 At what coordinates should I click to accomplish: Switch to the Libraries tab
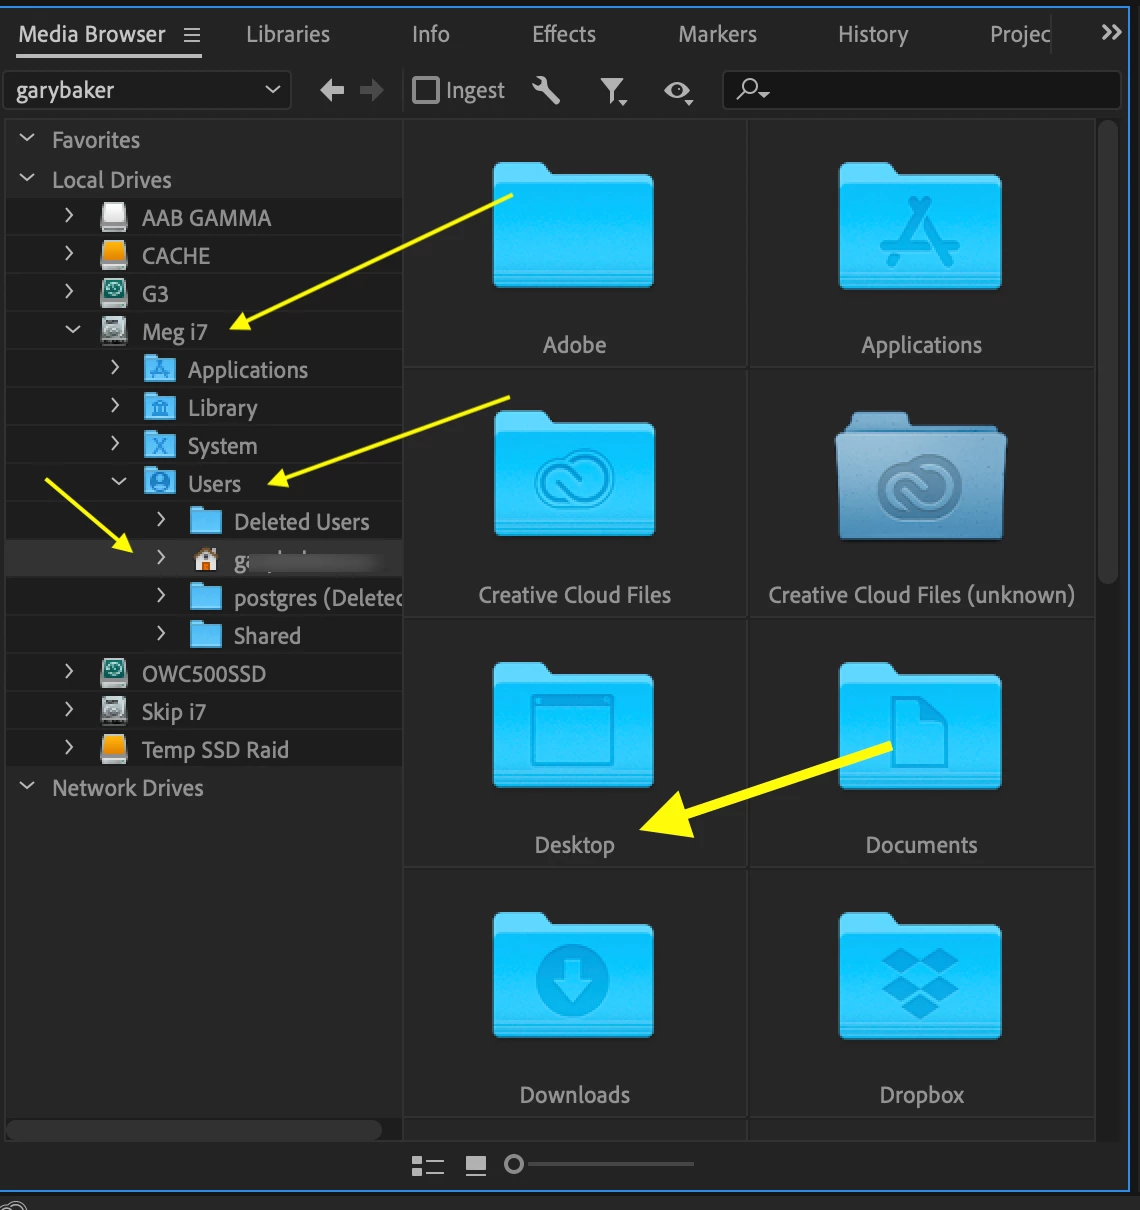click(288, 34)
